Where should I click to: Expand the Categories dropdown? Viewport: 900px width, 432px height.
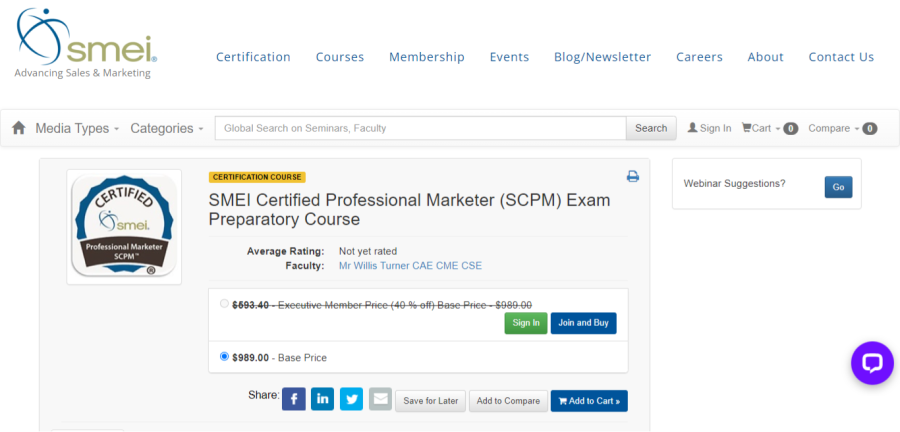pyautogui.click(x=167, y=129)
